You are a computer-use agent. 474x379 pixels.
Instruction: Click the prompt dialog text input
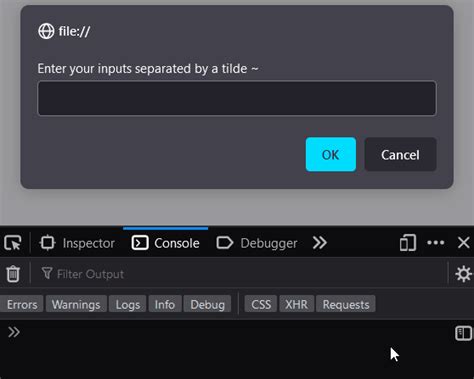[x=237, y=98]
